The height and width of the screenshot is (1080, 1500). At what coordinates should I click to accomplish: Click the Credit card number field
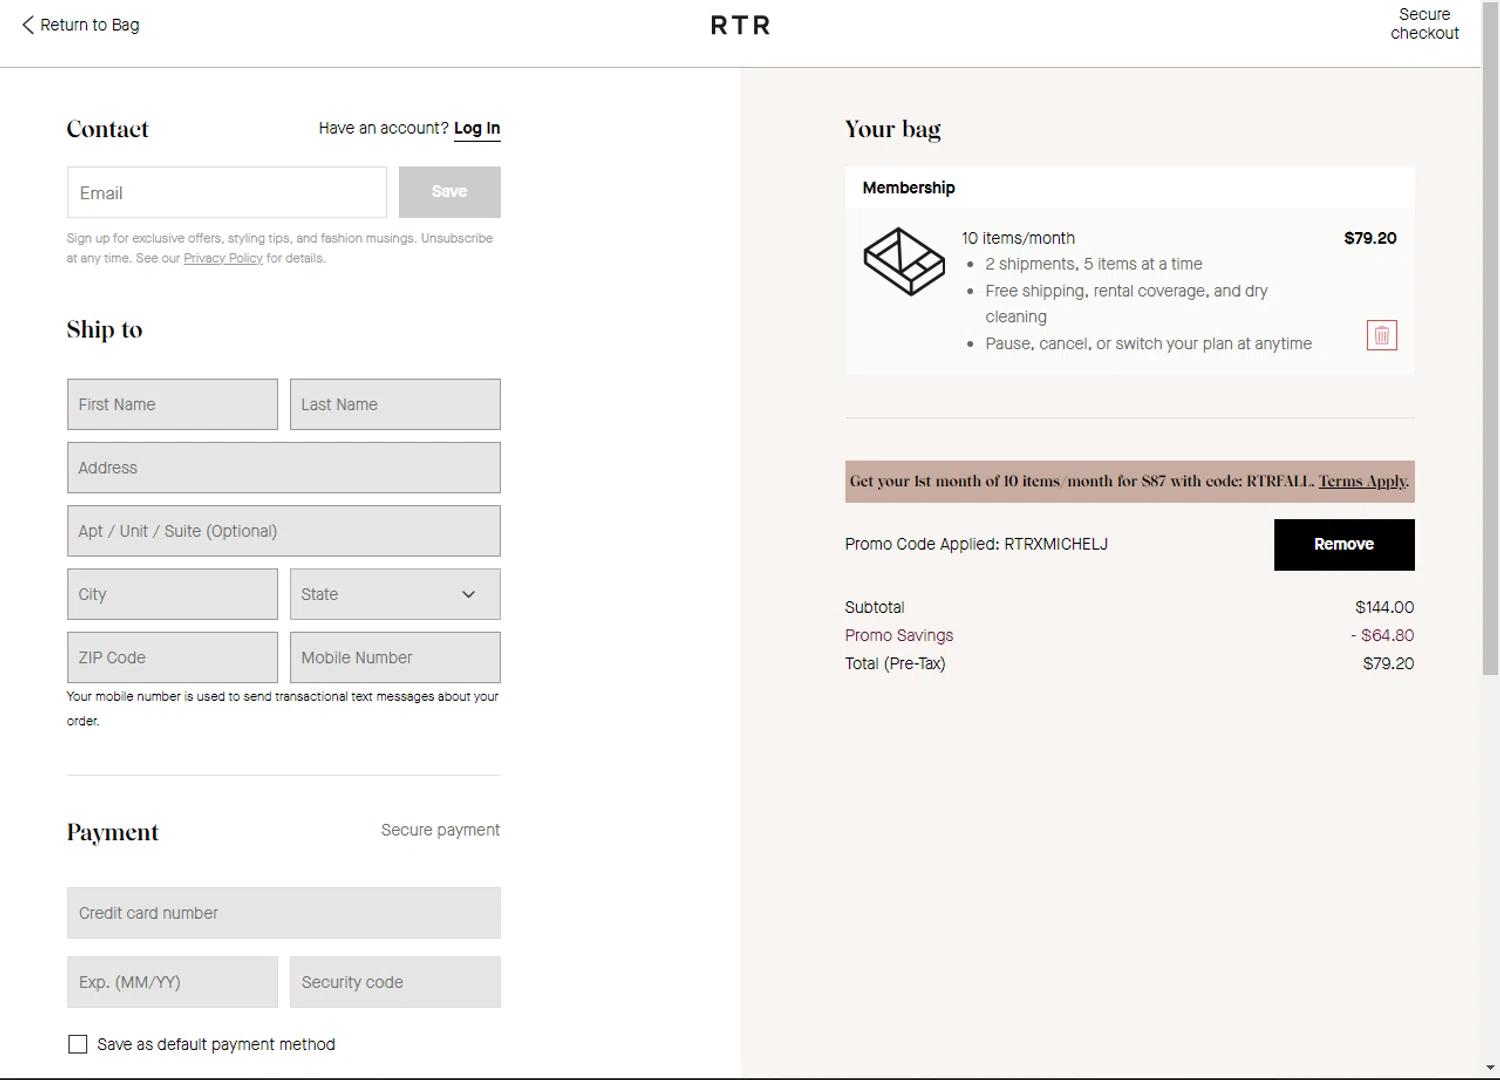(x=283, y=913)
